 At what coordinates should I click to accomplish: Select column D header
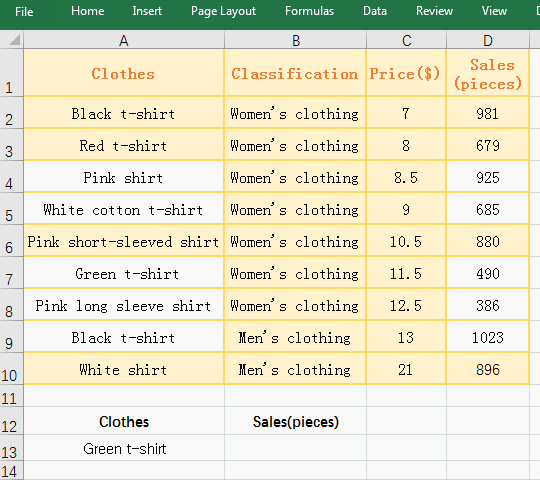coord(488,40)
